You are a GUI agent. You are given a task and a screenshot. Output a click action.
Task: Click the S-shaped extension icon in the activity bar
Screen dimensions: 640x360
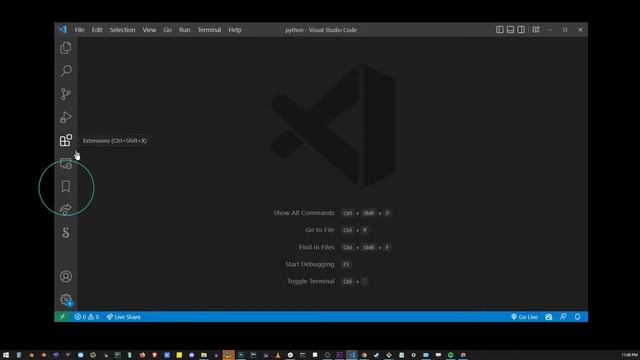tap(66, 233)
